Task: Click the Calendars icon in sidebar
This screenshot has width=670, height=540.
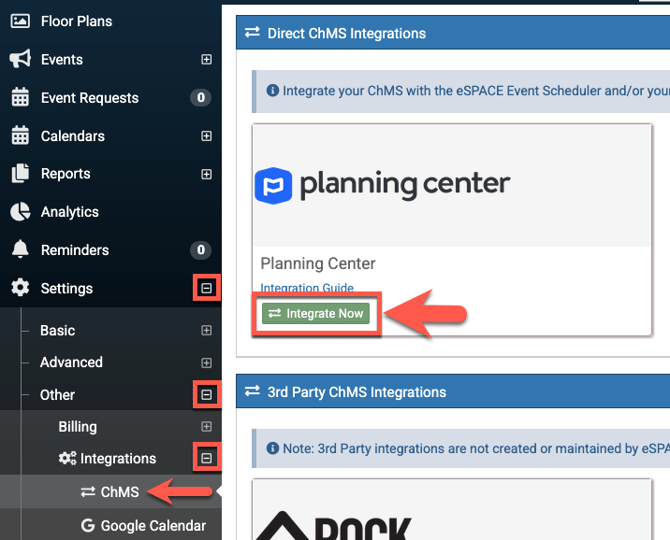Action: [20, 136]
